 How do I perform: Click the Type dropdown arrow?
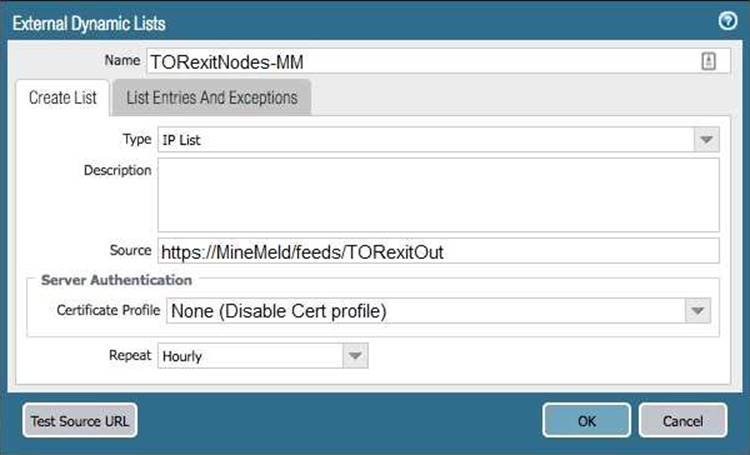[x=706, y=140]
